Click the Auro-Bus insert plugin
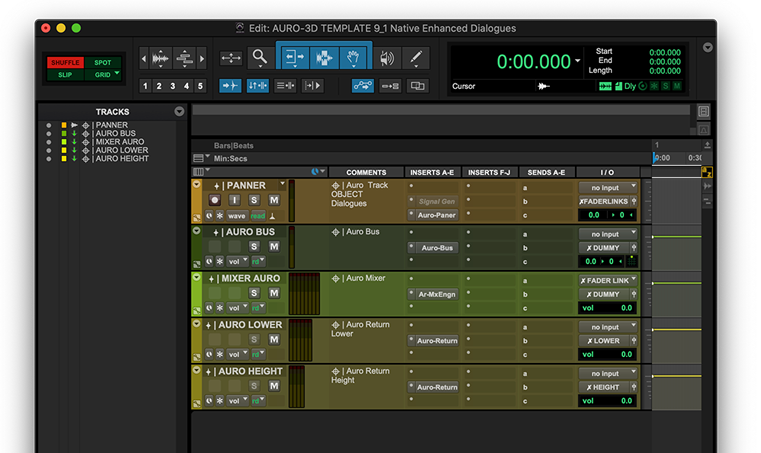Screen dimensions: 761x453 coord(437,248)
